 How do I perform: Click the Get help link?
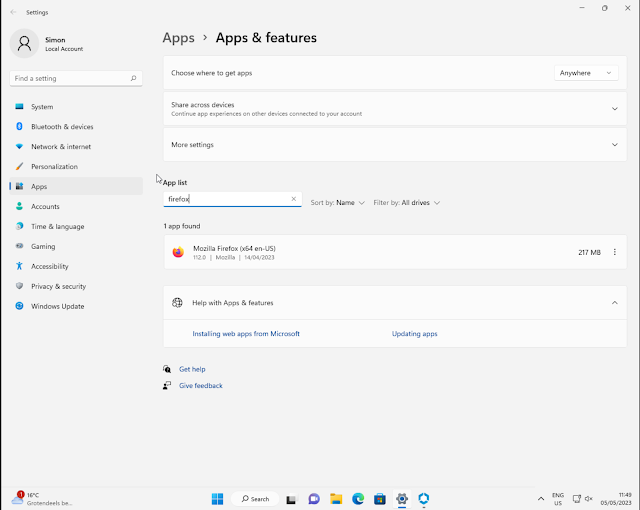coord(192,369)
